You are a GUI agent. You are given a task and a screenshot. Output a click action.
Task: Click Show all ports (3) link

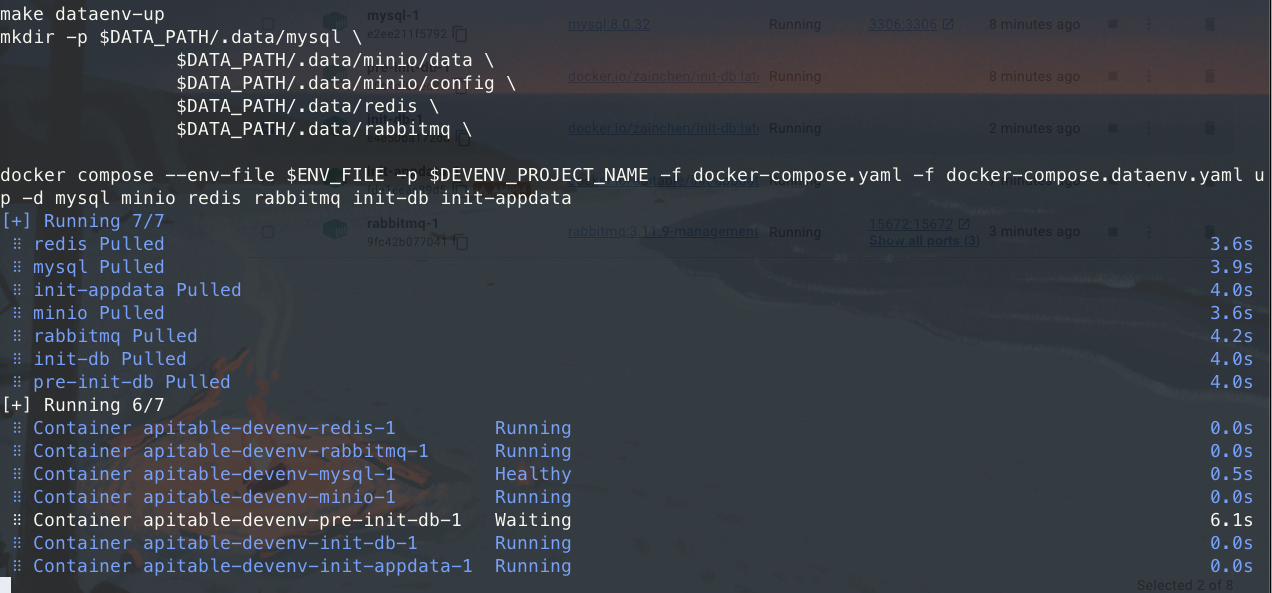tap(924, 241)
